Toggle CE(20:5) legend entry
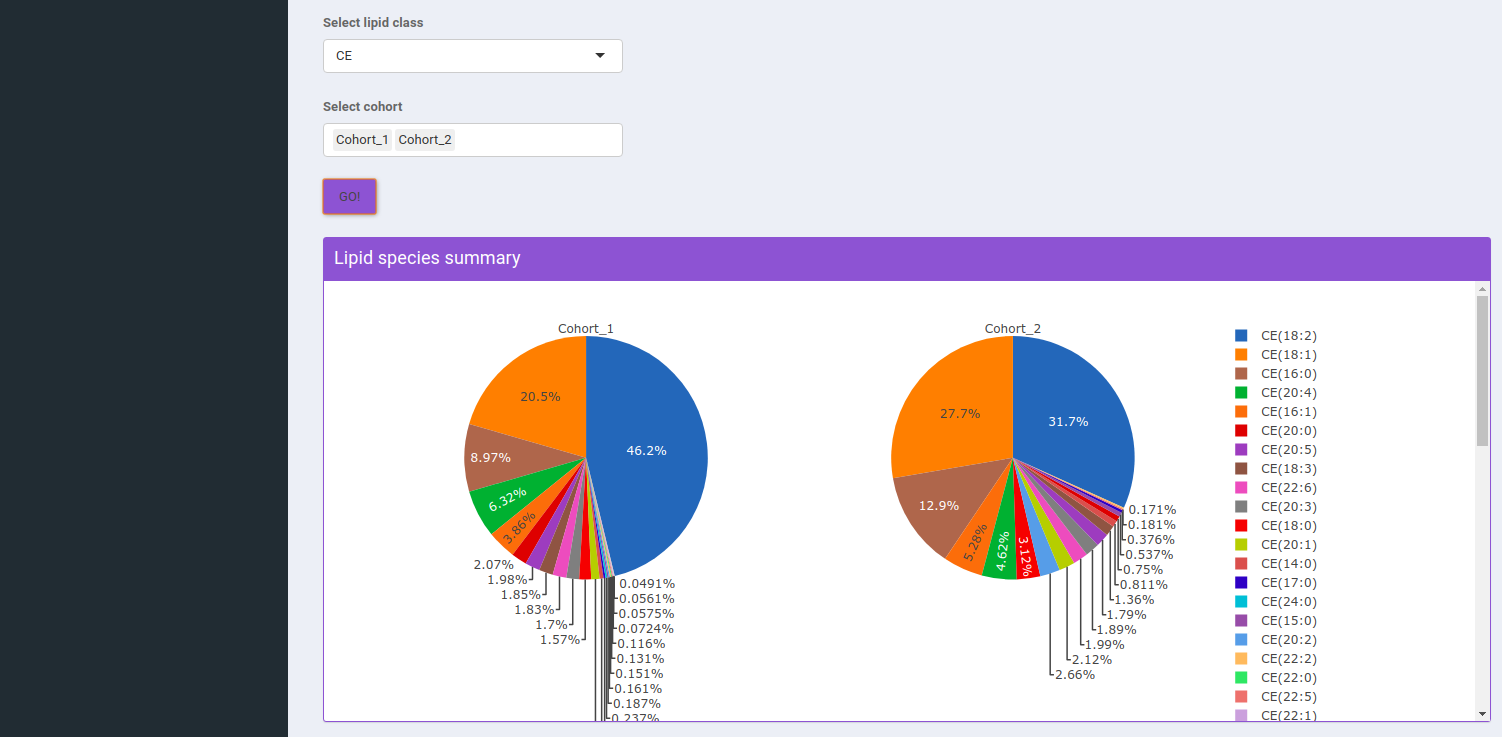Screen dimensions: 1502x737 click(x=1275, y=450)
